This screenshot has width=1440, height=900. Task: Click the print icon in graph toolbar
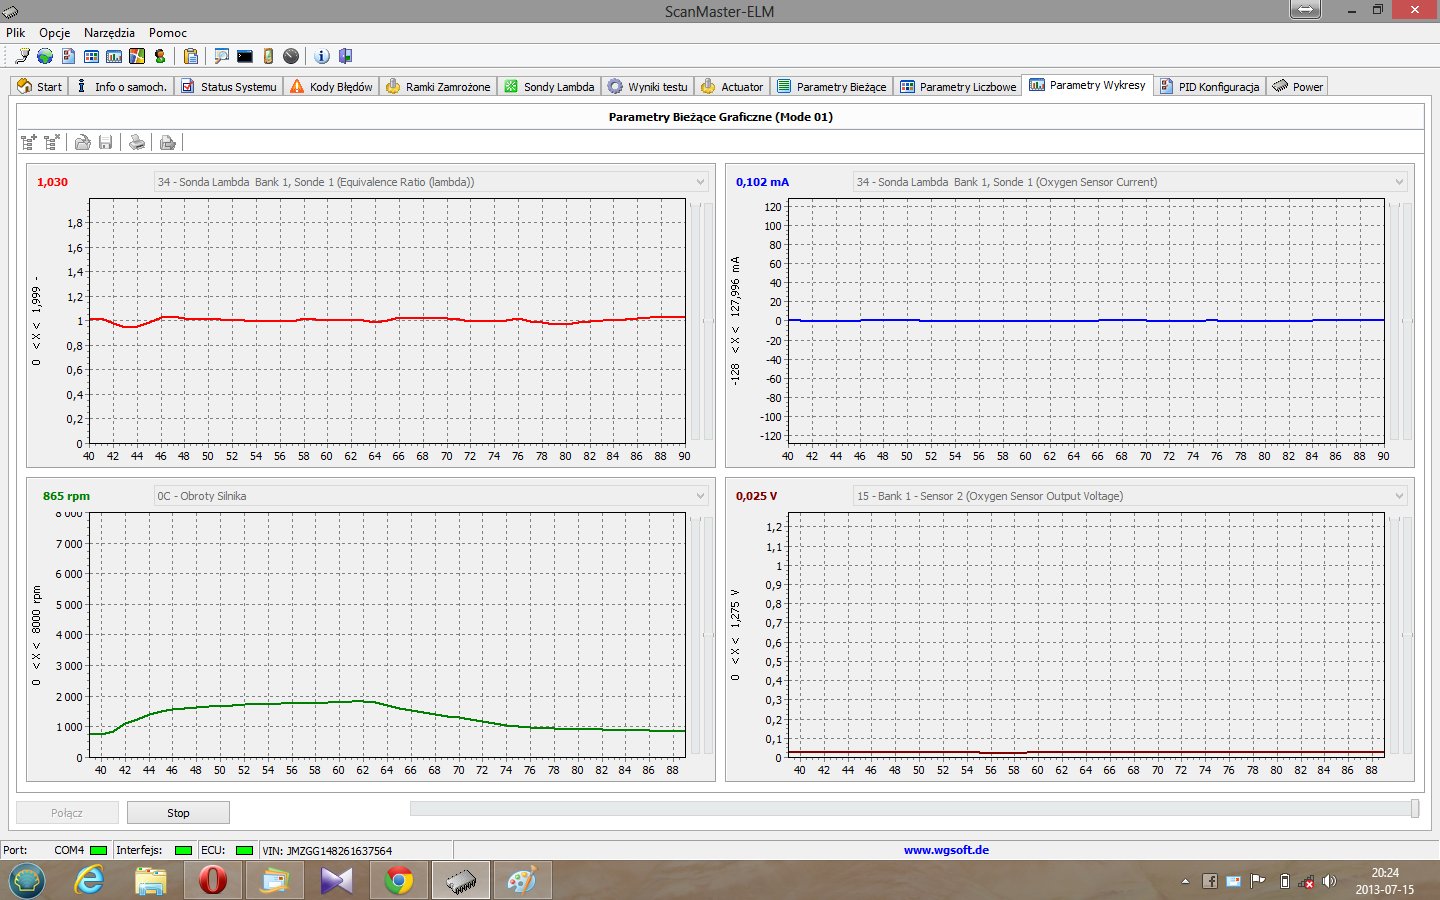coord(137,142)
